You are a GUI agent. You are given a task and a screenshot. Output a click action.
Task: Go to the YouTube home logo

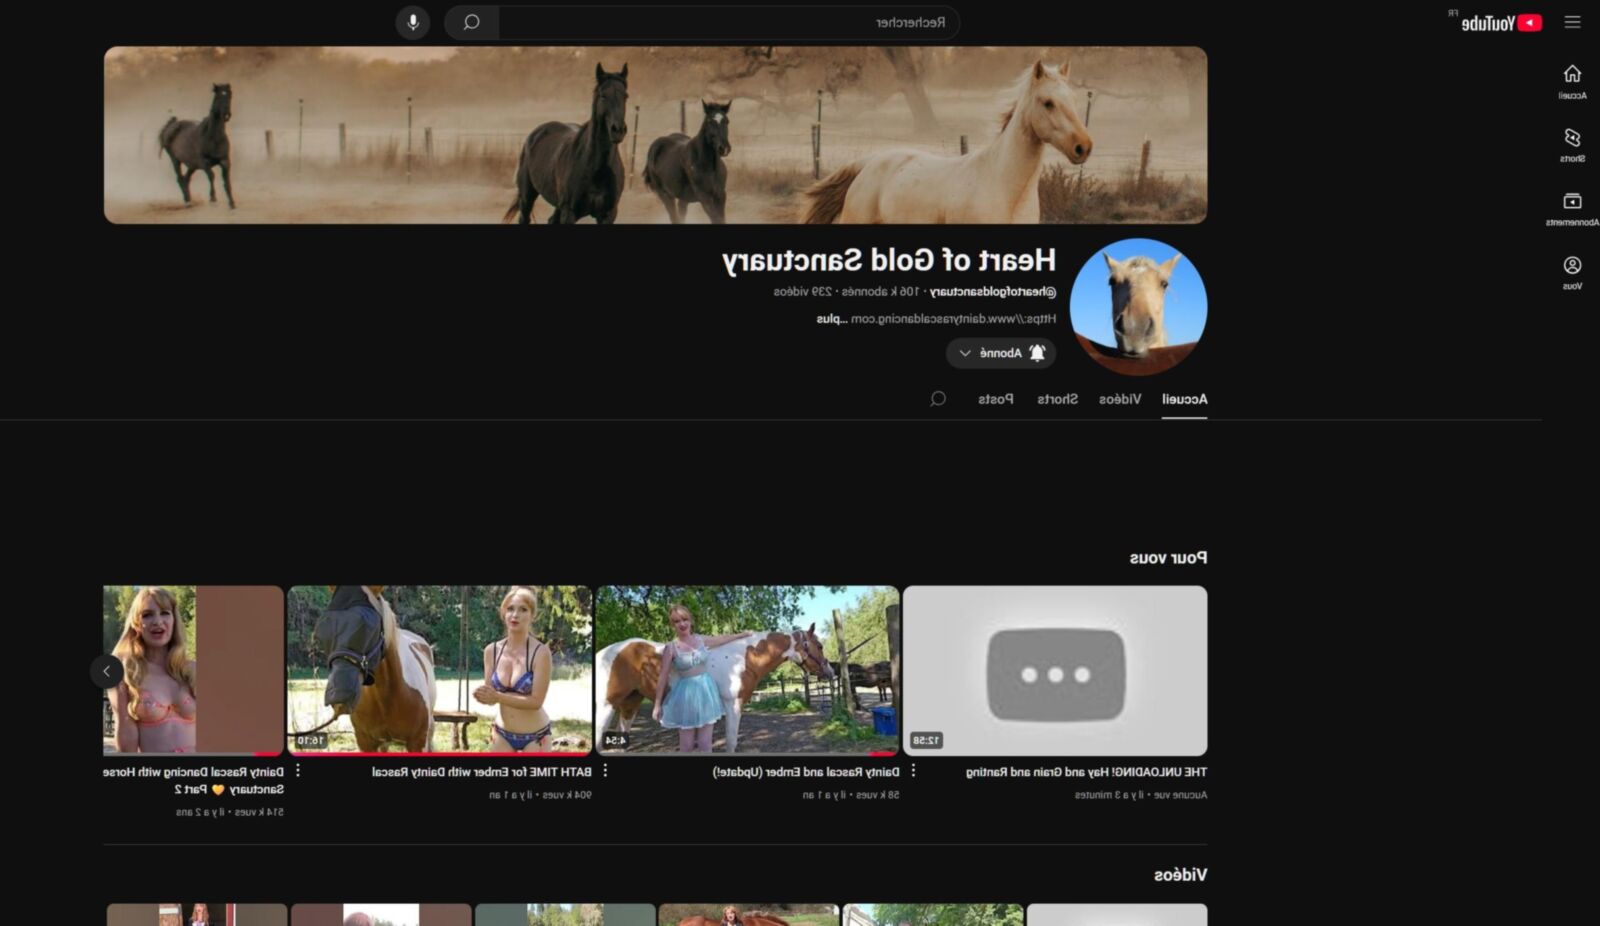tap(1501, 23)
